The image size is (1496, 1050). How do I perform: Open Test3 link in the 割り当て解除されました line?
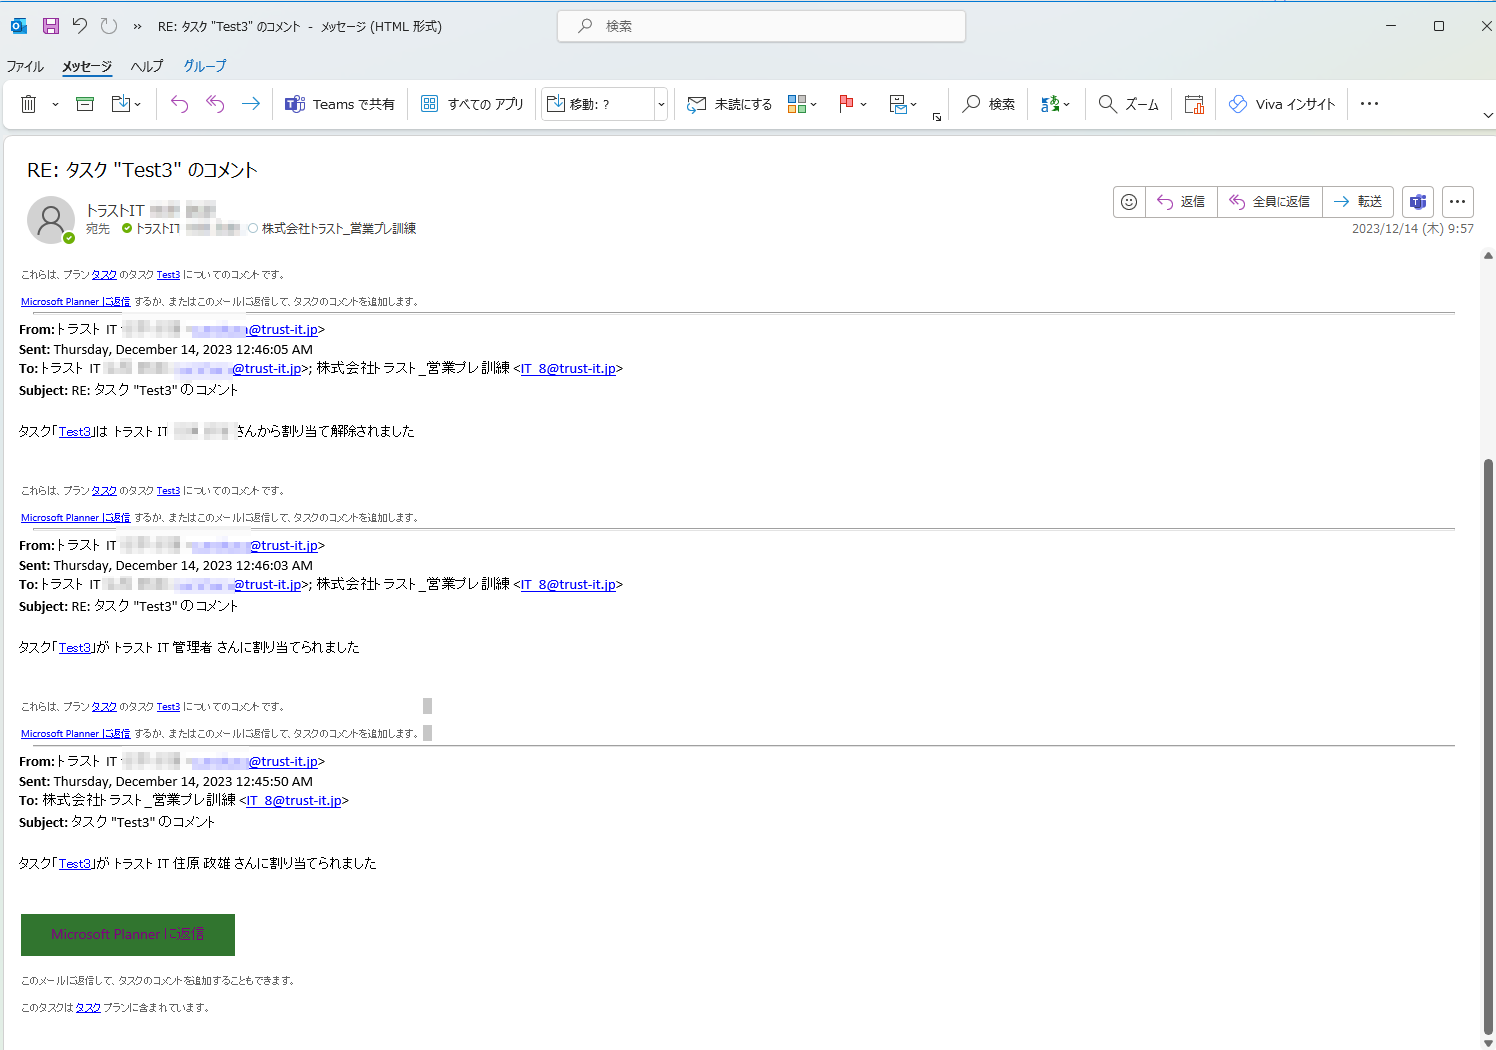click(75, 432)
